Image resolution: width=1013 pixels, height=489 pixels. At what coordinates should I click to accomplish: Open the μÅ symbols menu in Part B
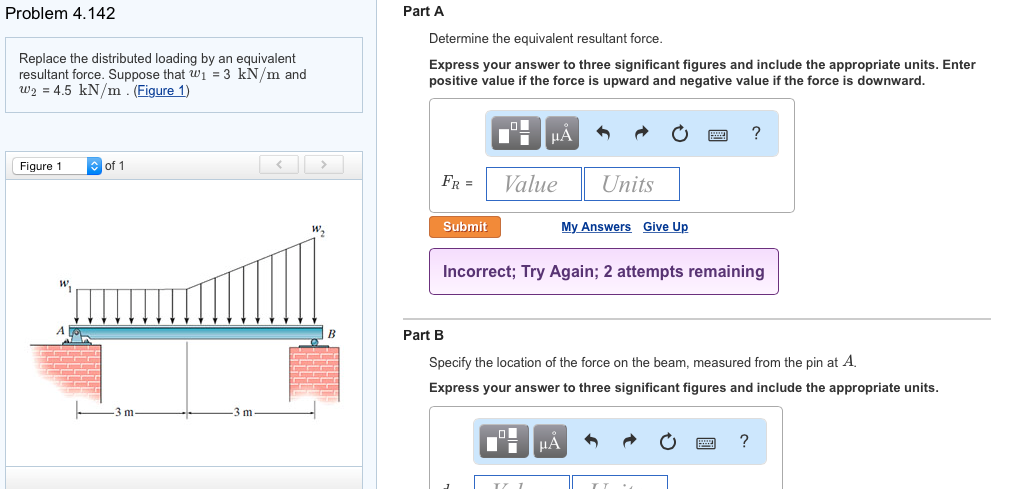click(x=549, y=441)
